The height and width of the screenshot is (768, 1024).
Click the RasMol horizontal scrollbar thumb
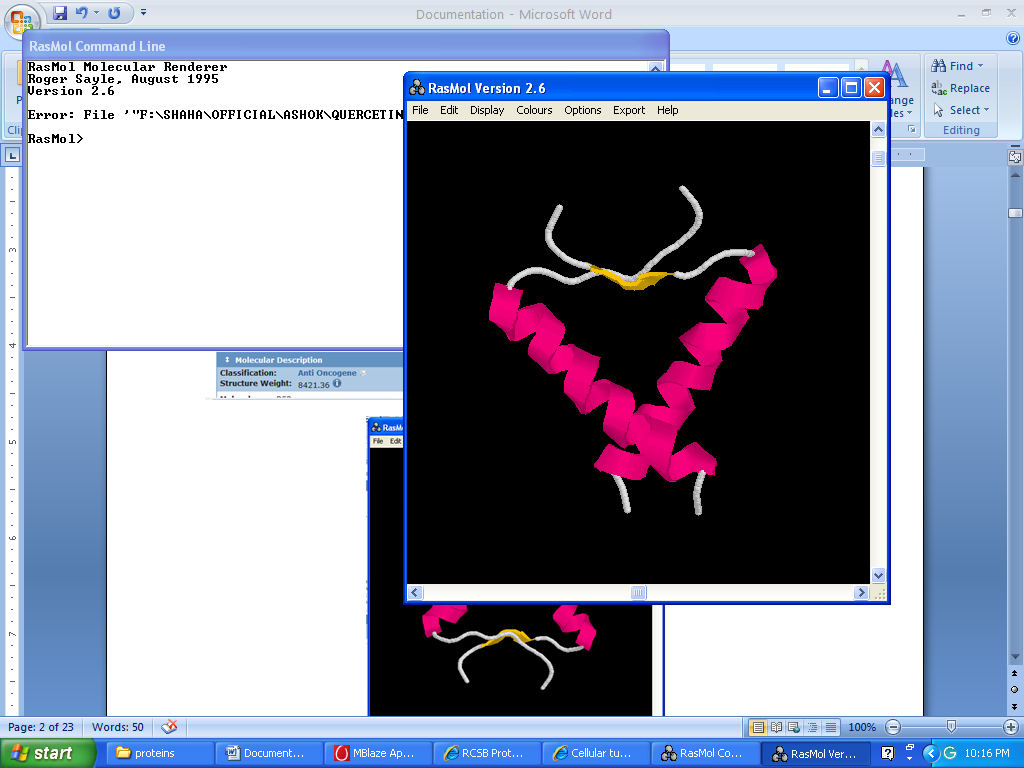point(639,593)
